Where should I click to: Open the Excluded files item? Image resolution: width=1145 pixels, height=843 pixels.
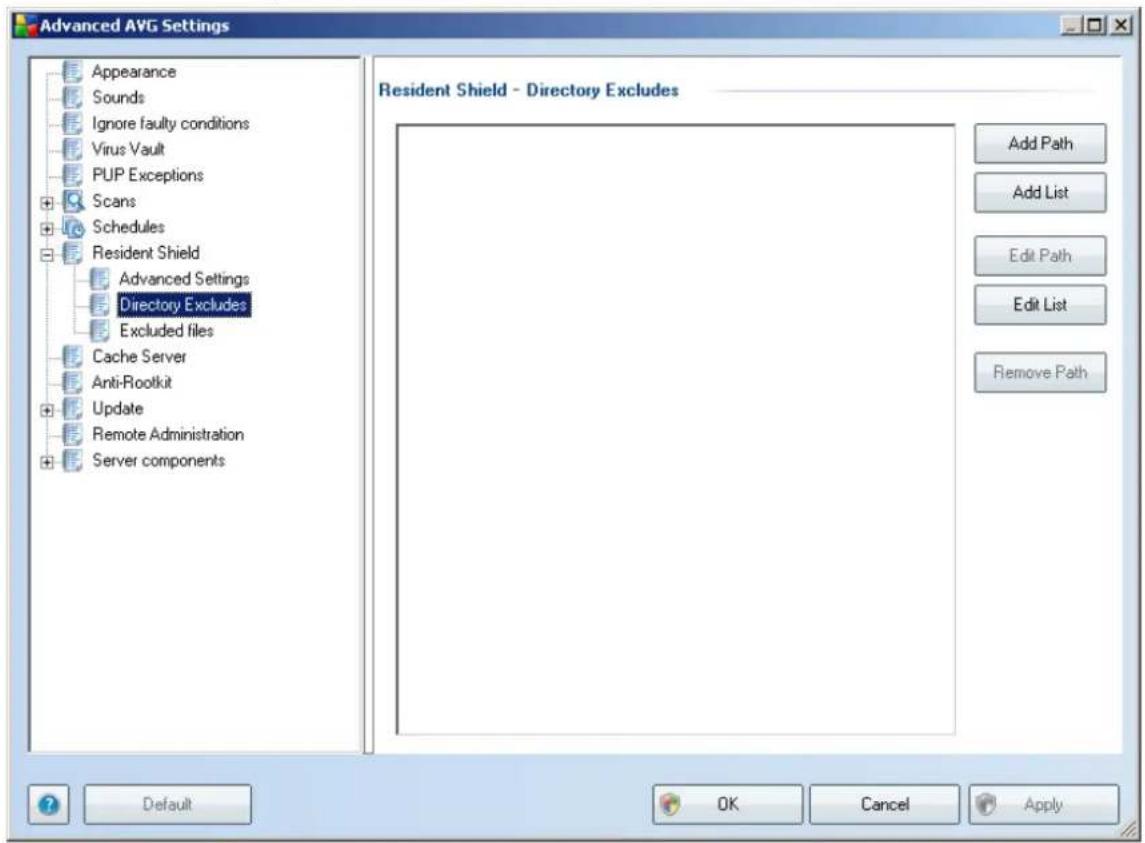point(166,331)
